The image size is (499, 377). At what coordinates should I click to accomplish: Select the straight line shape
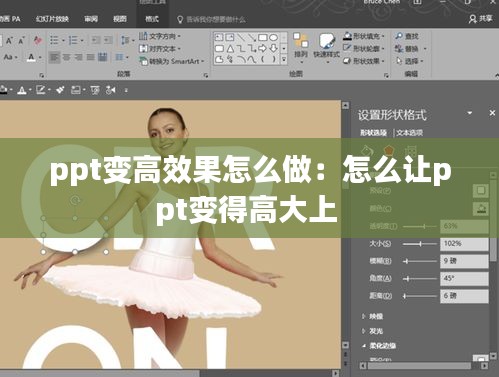pyautogui.click(x=241, y=37)
